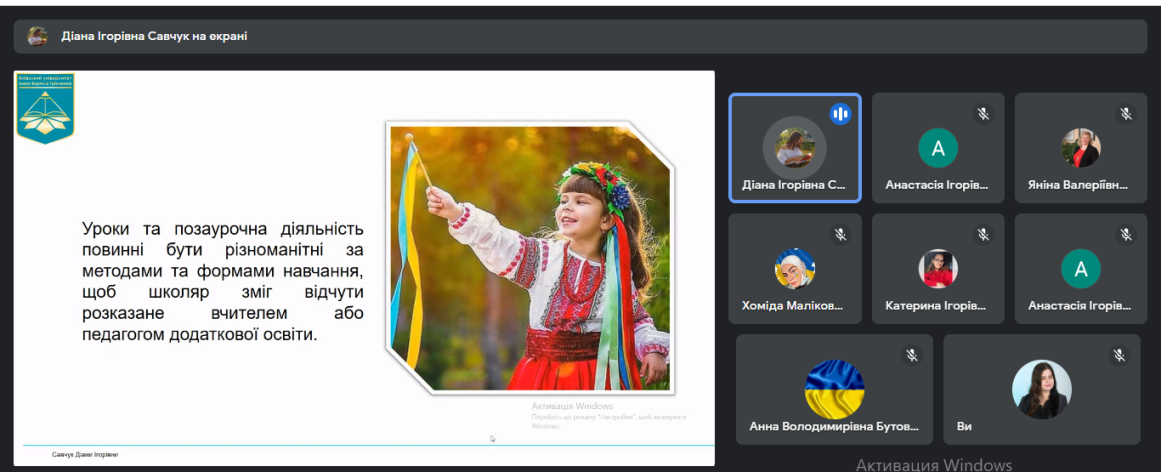Select Хоміда Маліков's cartoon avatar

click(x=795, y=268)
